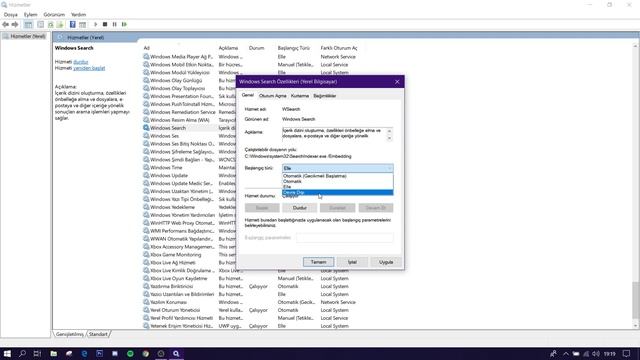Switch to the Genişletilmiş view tab
The image size is (640, 360).
69,334
